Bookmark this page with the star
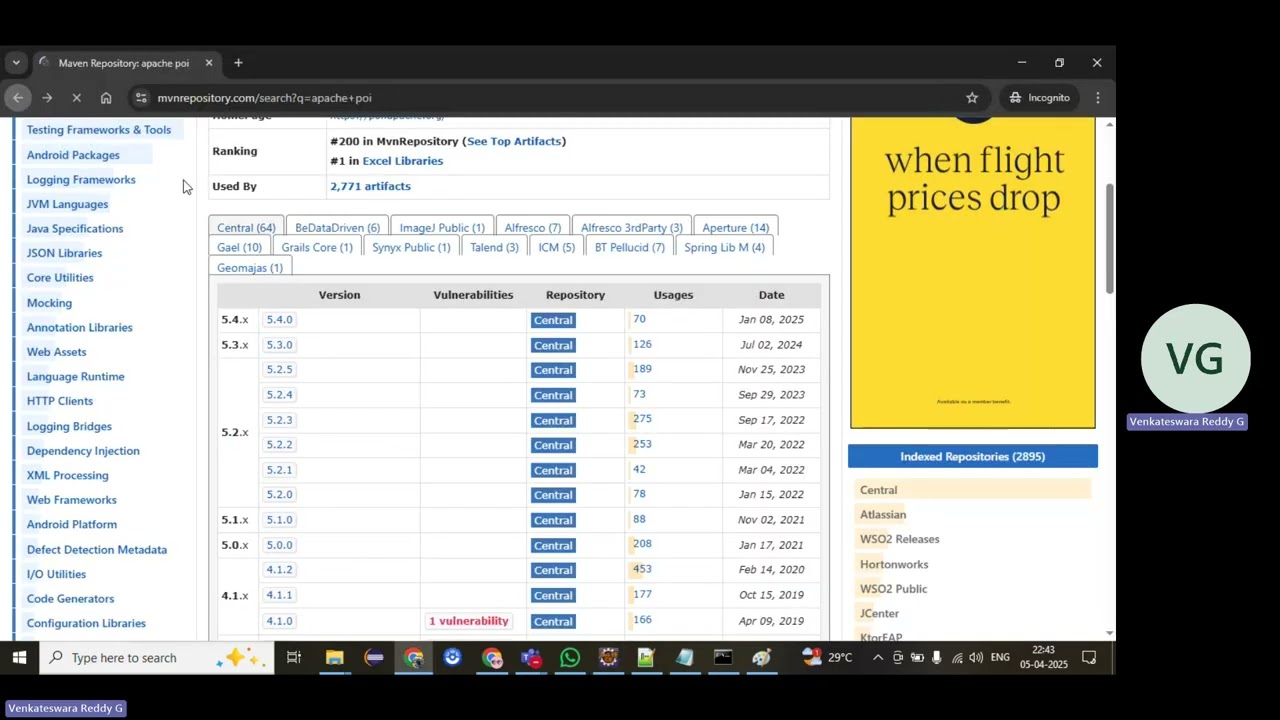Viewport: 1280px width, 720px height. click(x=972, y=98)
